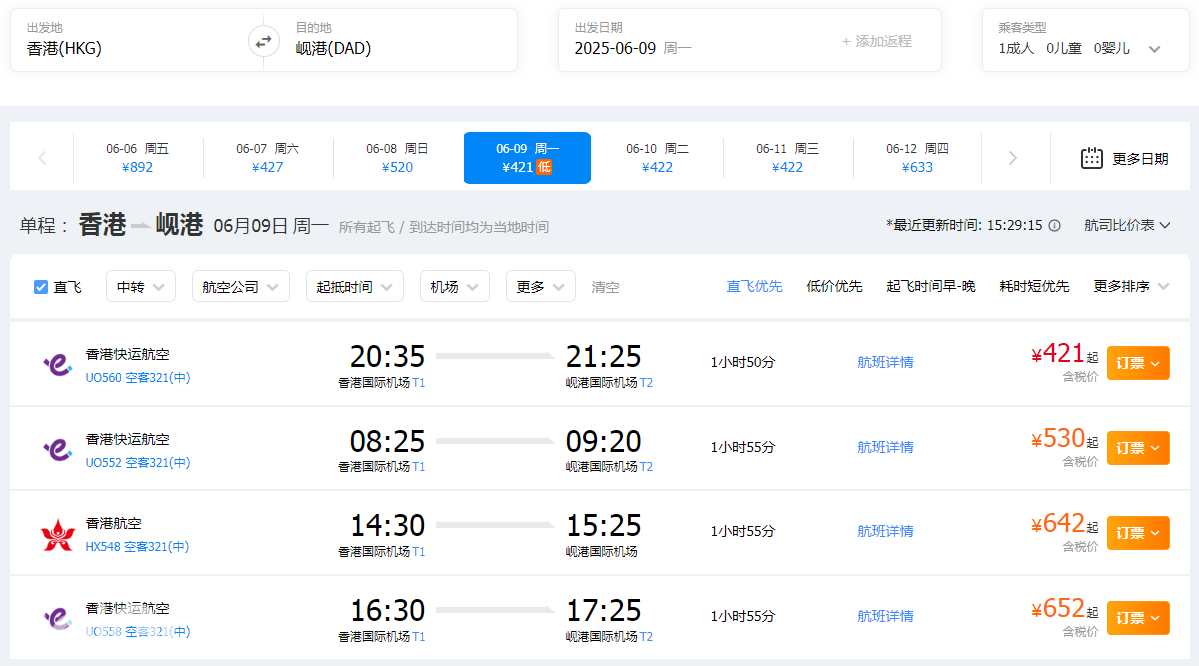Expand the 中转 transfer filter dropdown
The width and height of the screenshot is (1199, 666).
tap(141, 287)
